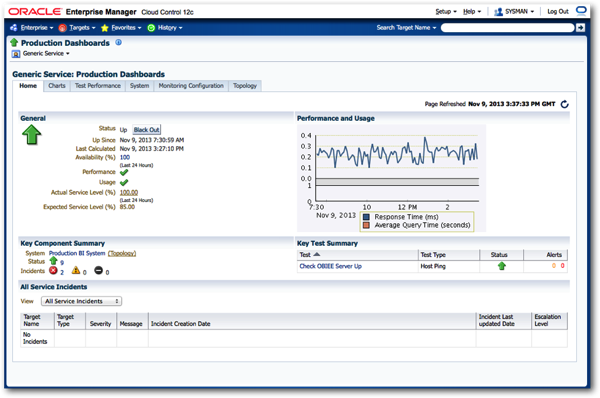
Task: Open the Monitoring Configuration tab
Action: point(191,86)
